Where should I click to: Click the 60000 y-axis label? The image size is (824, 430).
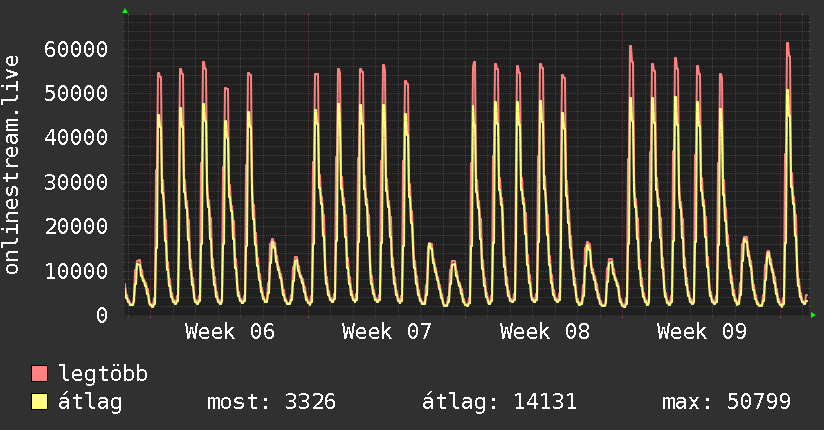[76, 49]
